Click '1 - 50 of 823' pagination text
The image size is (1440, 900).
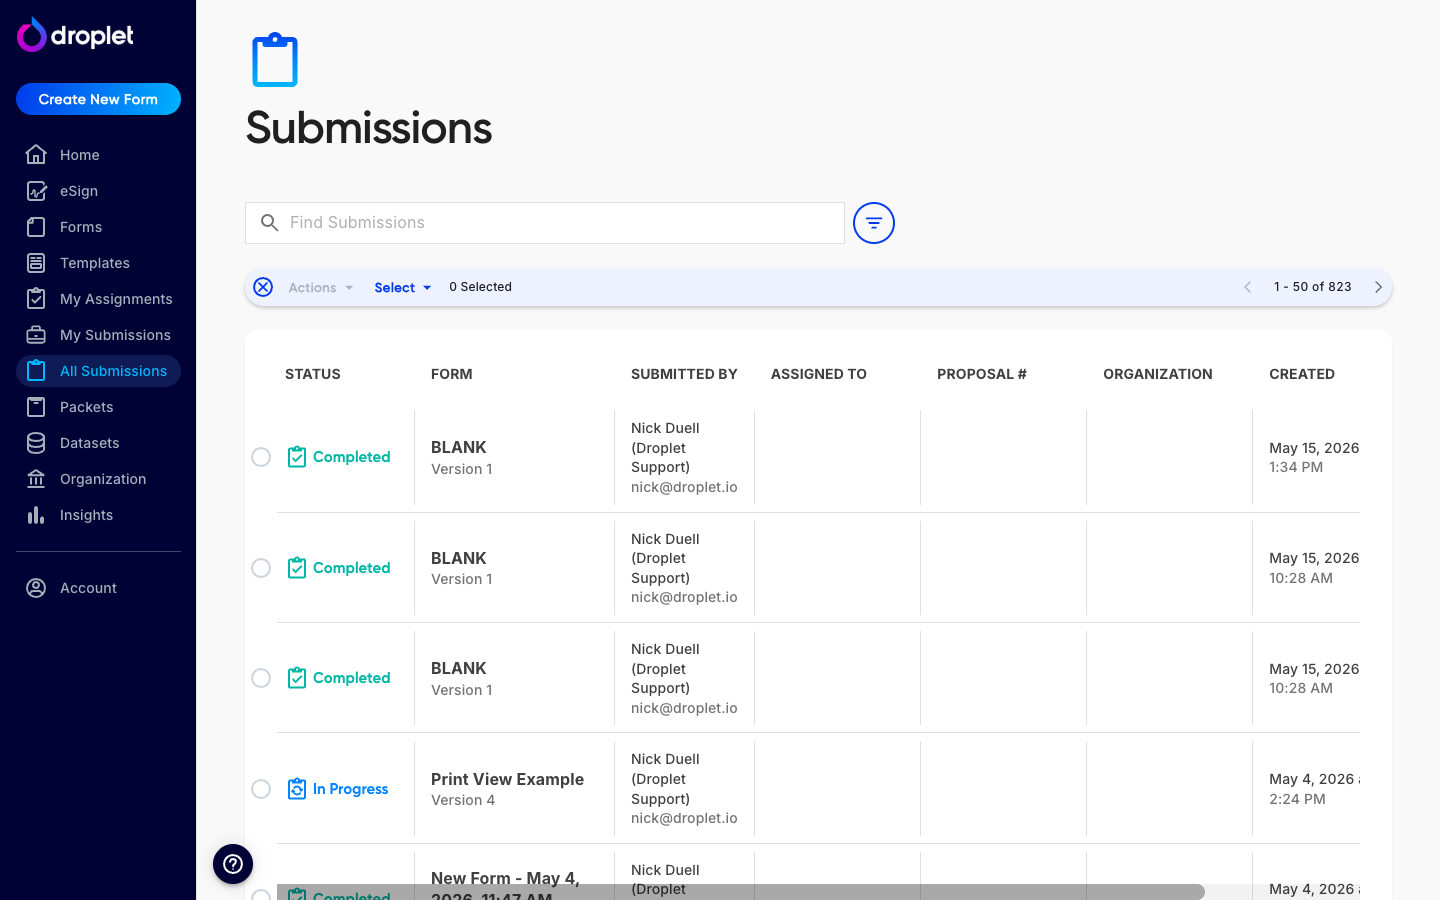point(1313,287)
